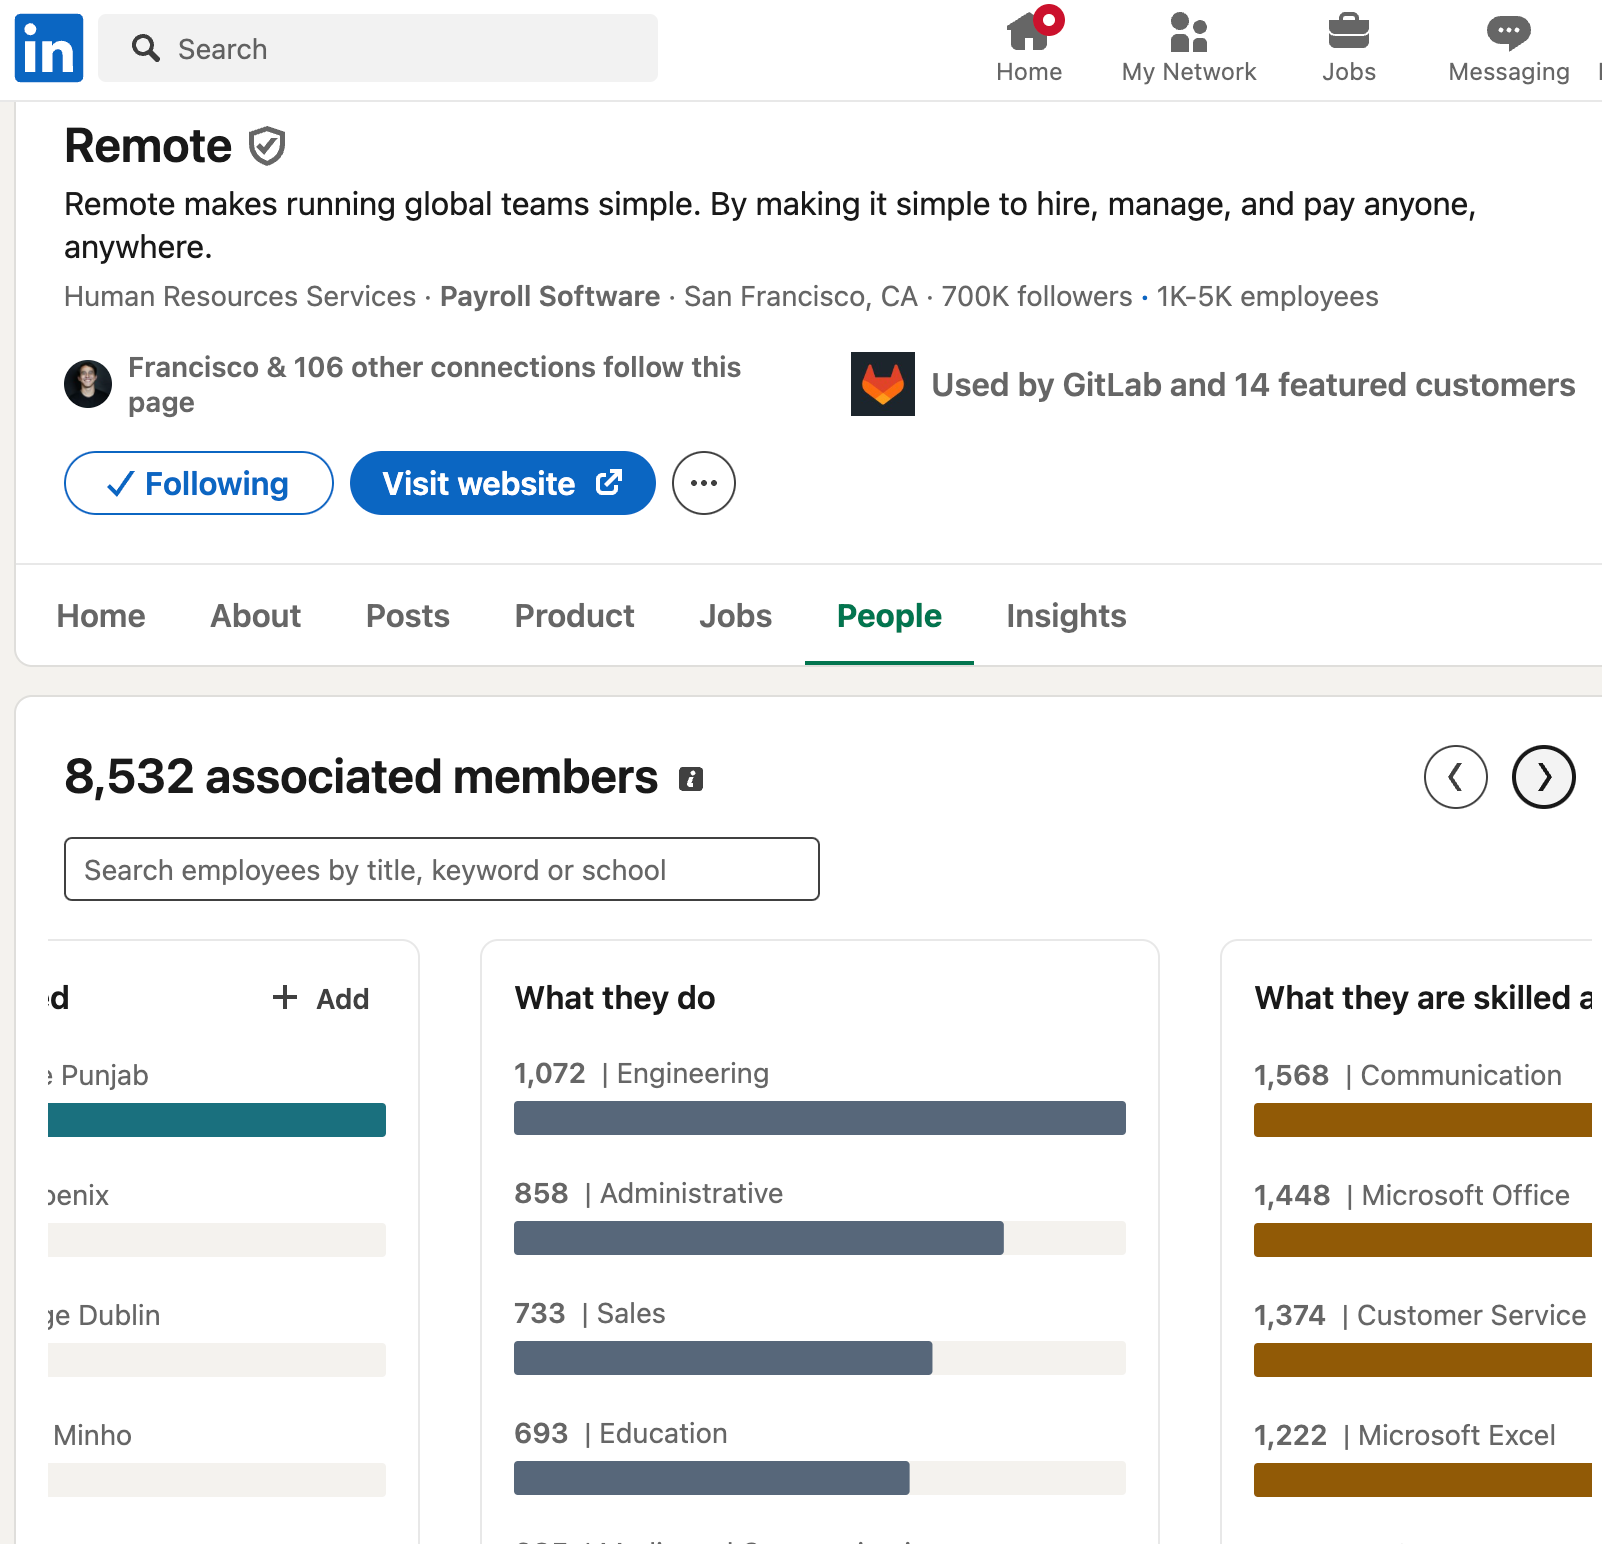Click the verified shield badge beside Remote

[x=267, y=146]
